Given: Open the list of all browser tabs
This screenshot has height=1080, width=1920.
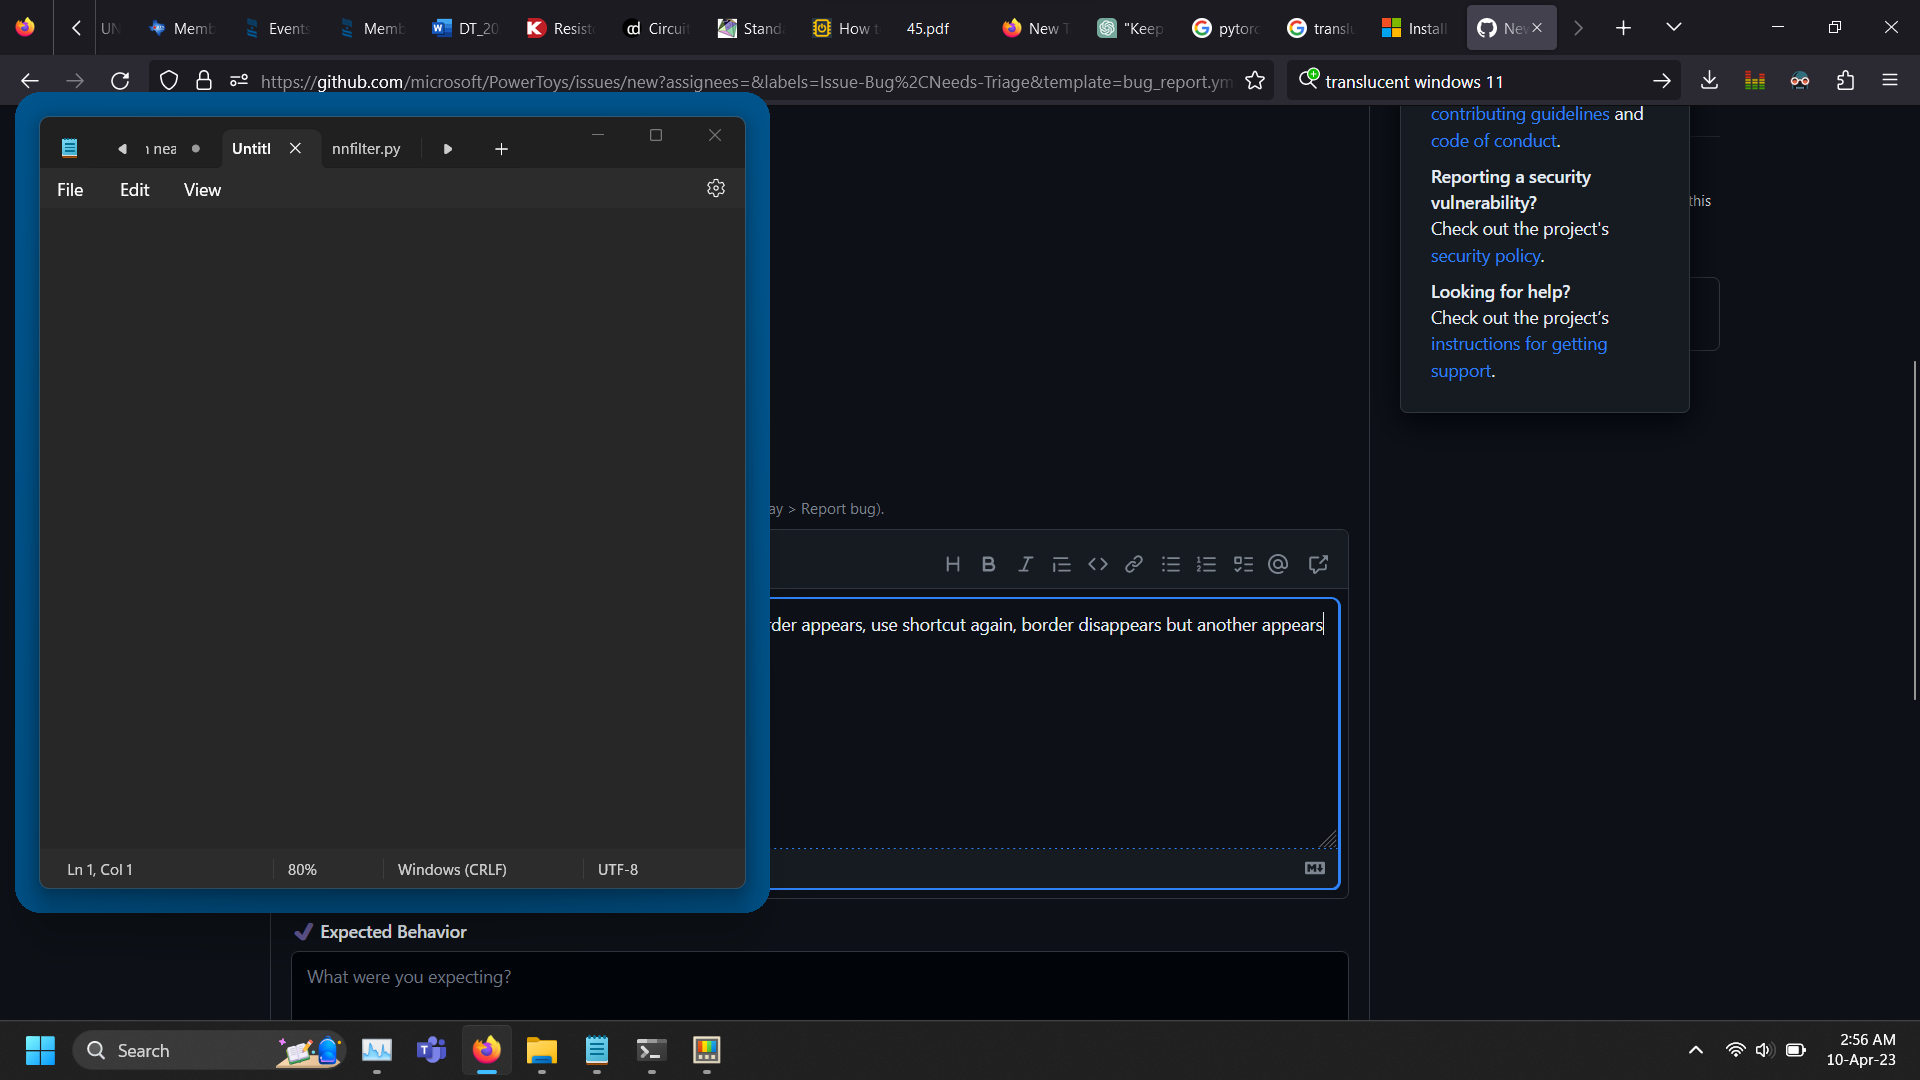Looking at the screenshot, I should (1673, 27).
